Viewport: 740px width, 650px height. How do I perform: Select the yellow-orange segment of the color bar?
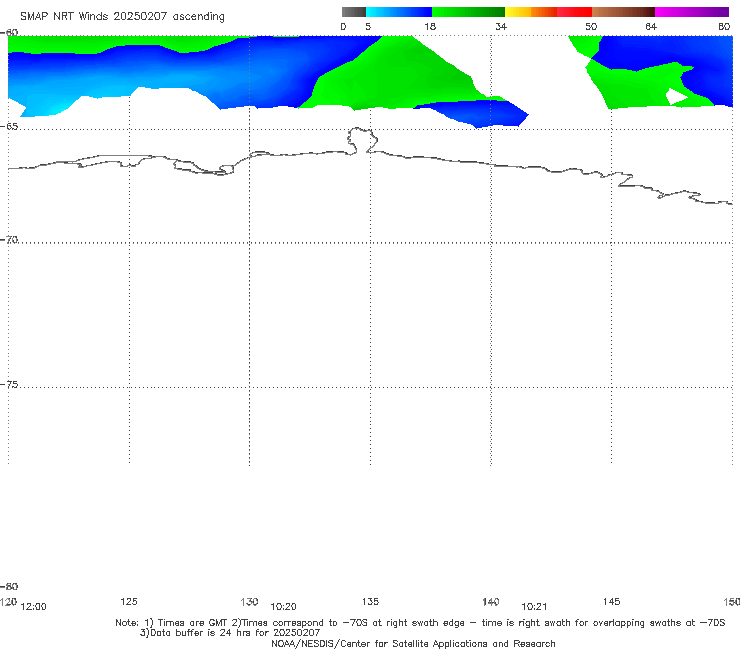pos(531,12)
